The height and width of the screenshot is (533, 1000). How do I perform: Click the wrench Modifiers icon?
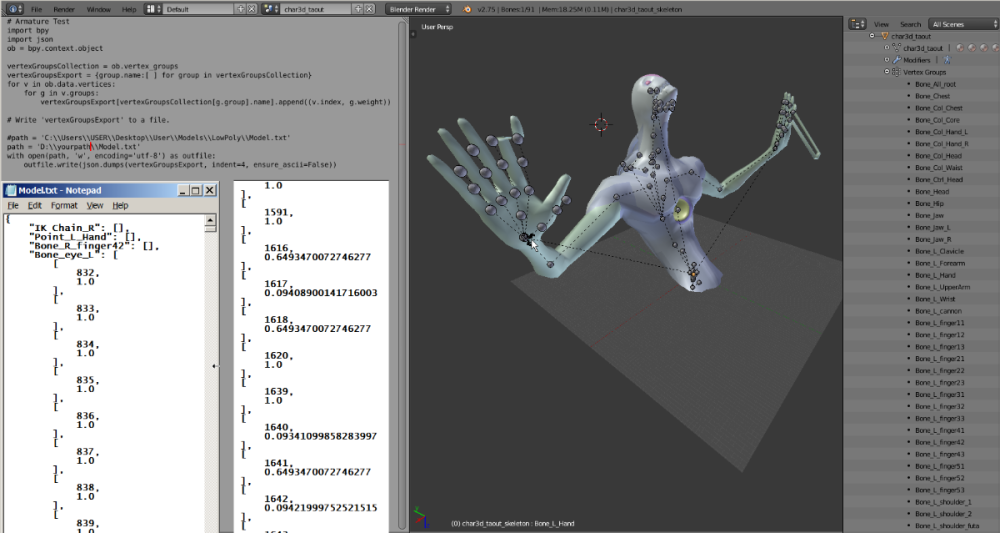click(897, 60)
